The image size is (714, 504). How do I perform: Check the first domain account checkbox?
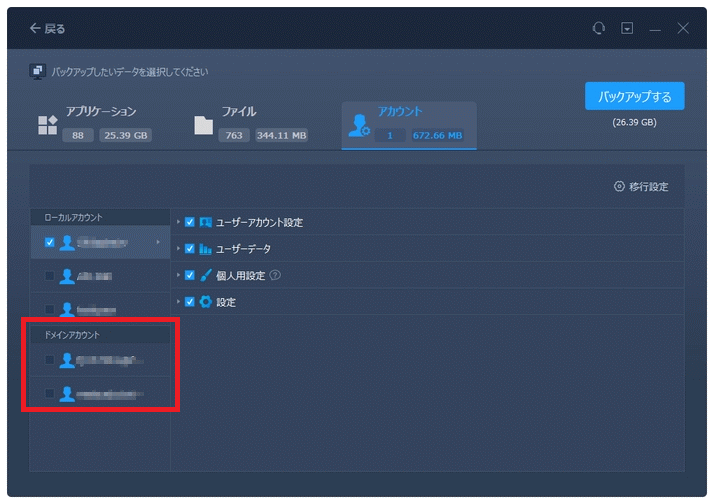(50, 360)
